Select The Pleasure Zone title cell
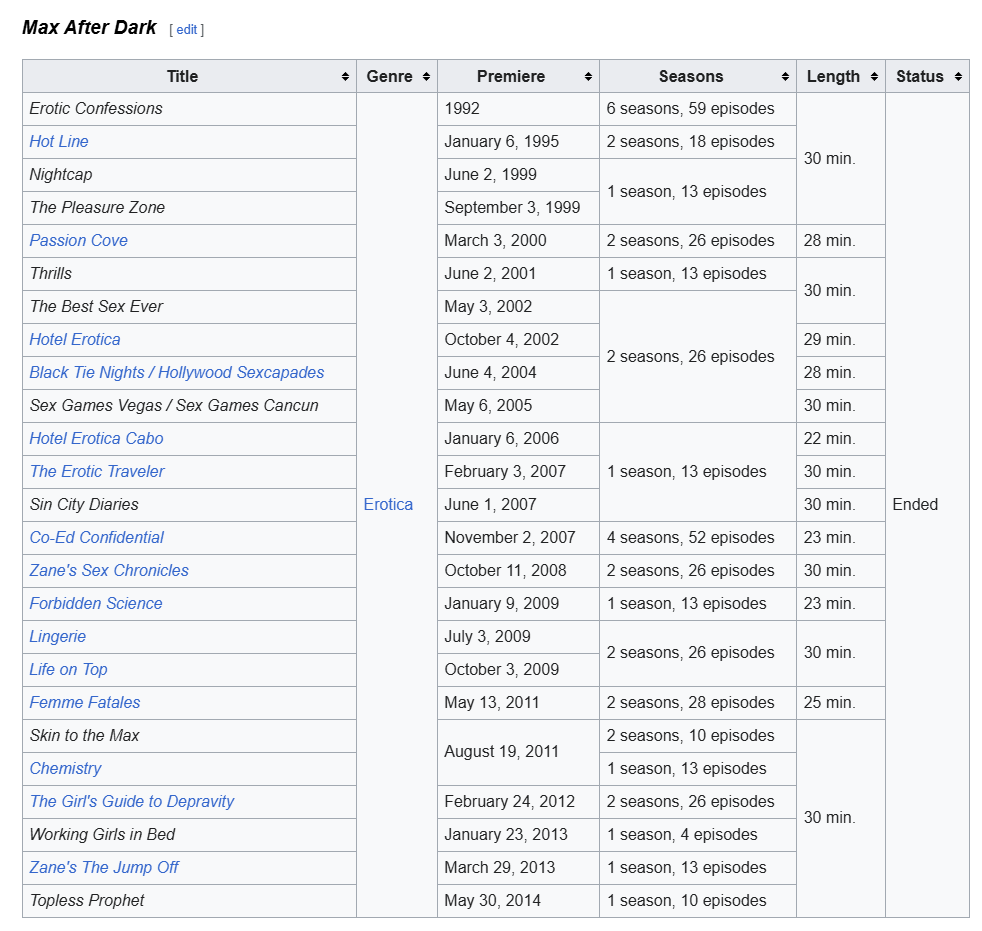This screenshot has width=982, height=931. (x=189, y=208)
